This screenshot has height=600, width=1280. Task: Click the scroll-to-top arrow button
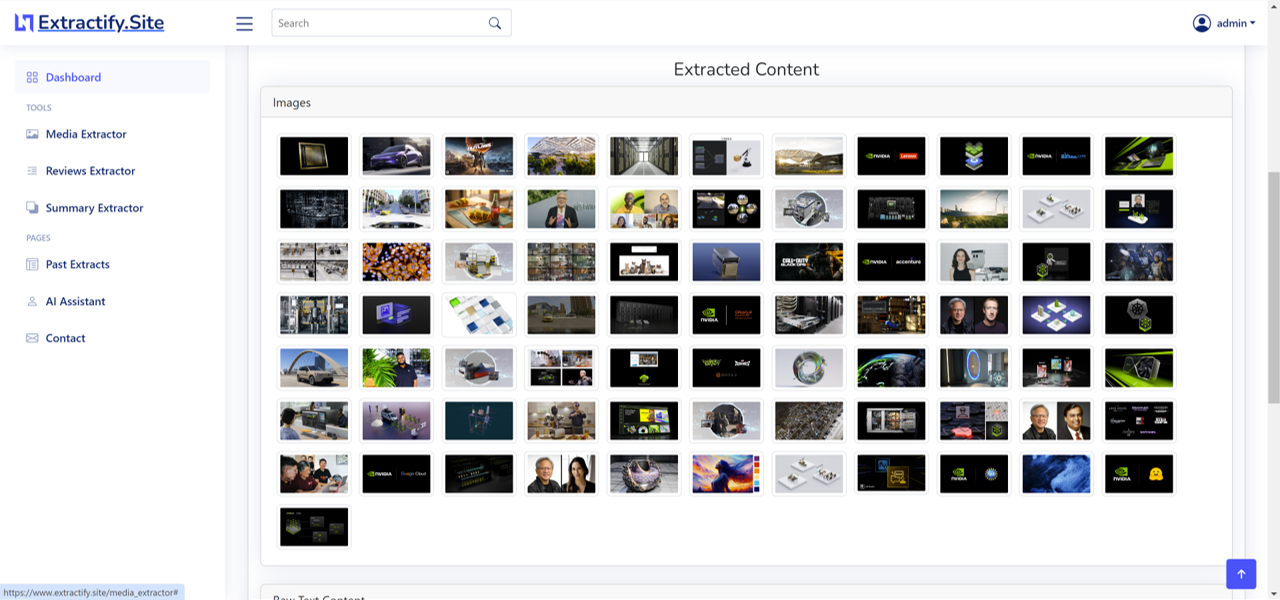coord(1240,574)
